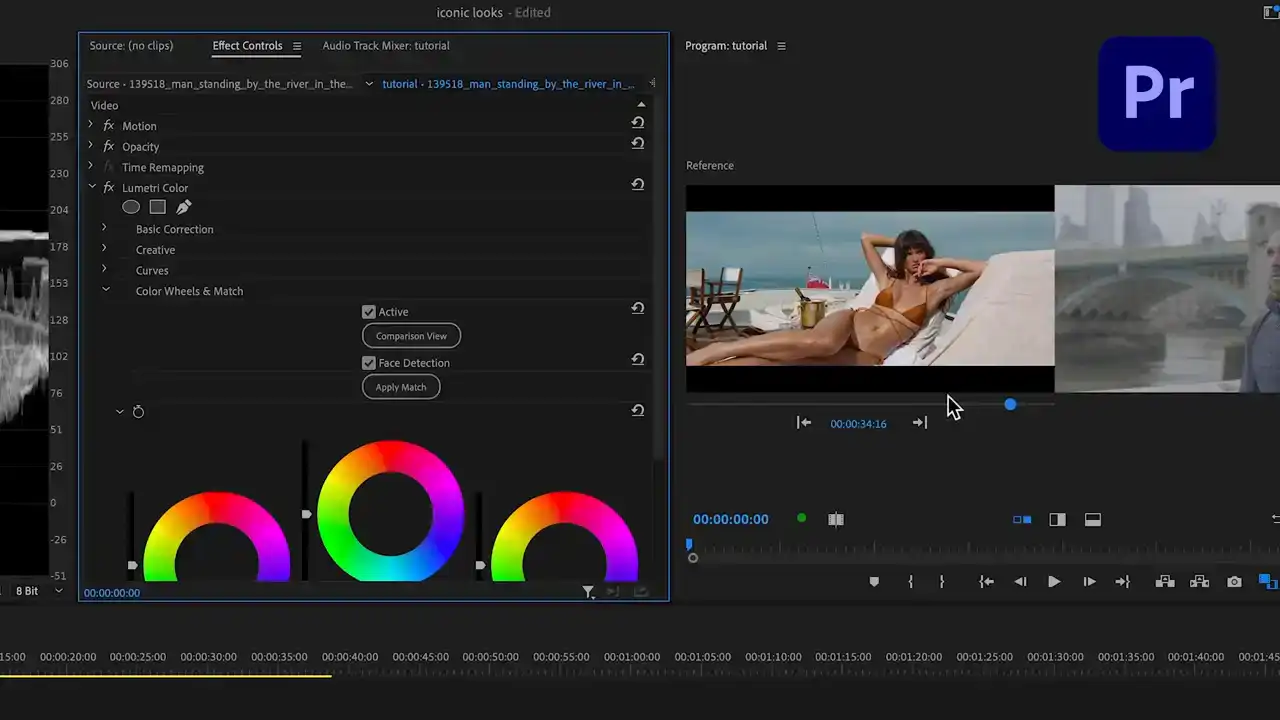This screenshot has width=1280, height=720.
Task: Switch comparison to vertical split view
Action: tap(1057, 520)
